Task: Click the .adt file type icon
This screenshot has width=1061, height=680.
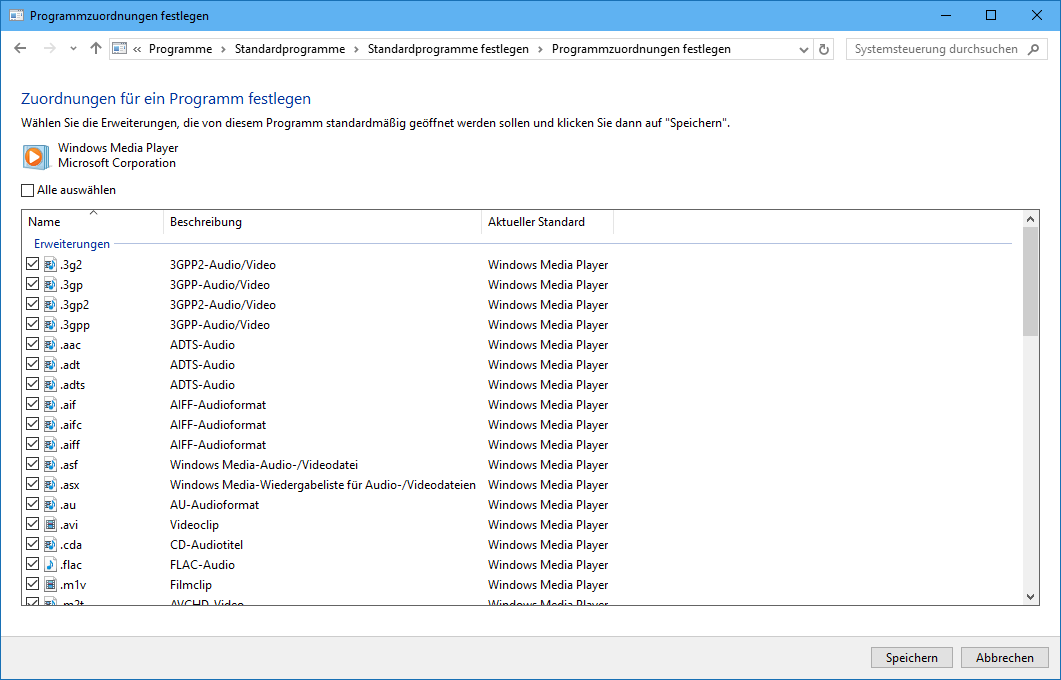Action: coord(50,365)
